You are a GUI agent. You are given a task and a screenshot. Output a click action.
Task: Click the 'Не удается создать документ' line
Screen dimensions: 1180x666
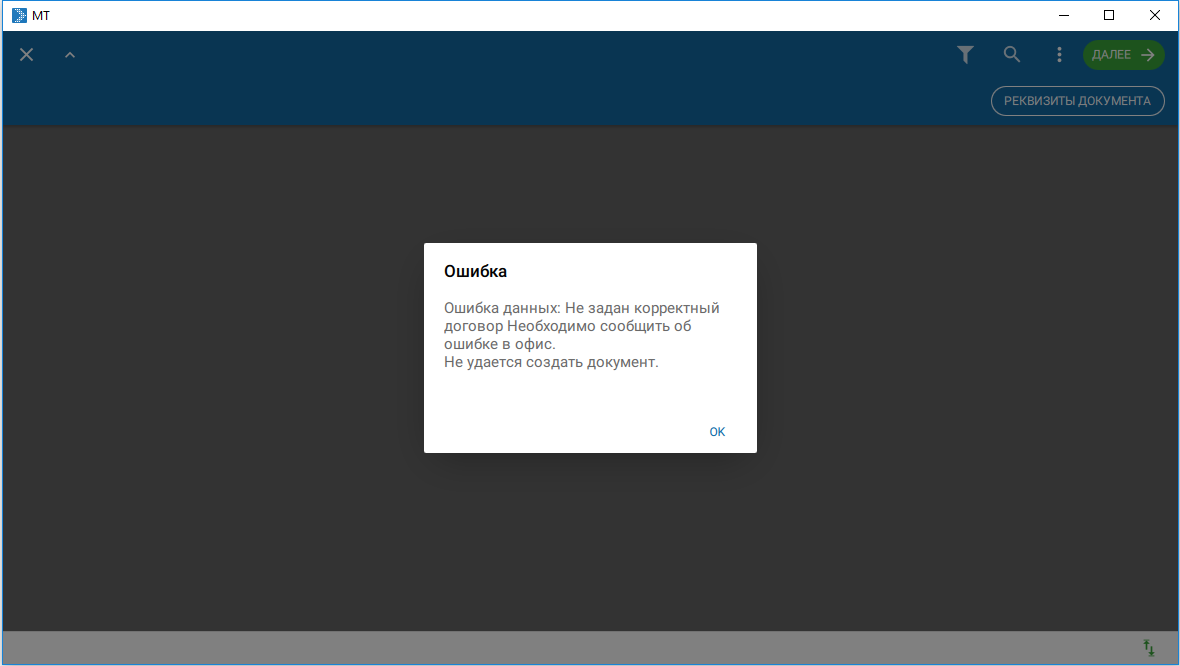[x=551, y=362]
